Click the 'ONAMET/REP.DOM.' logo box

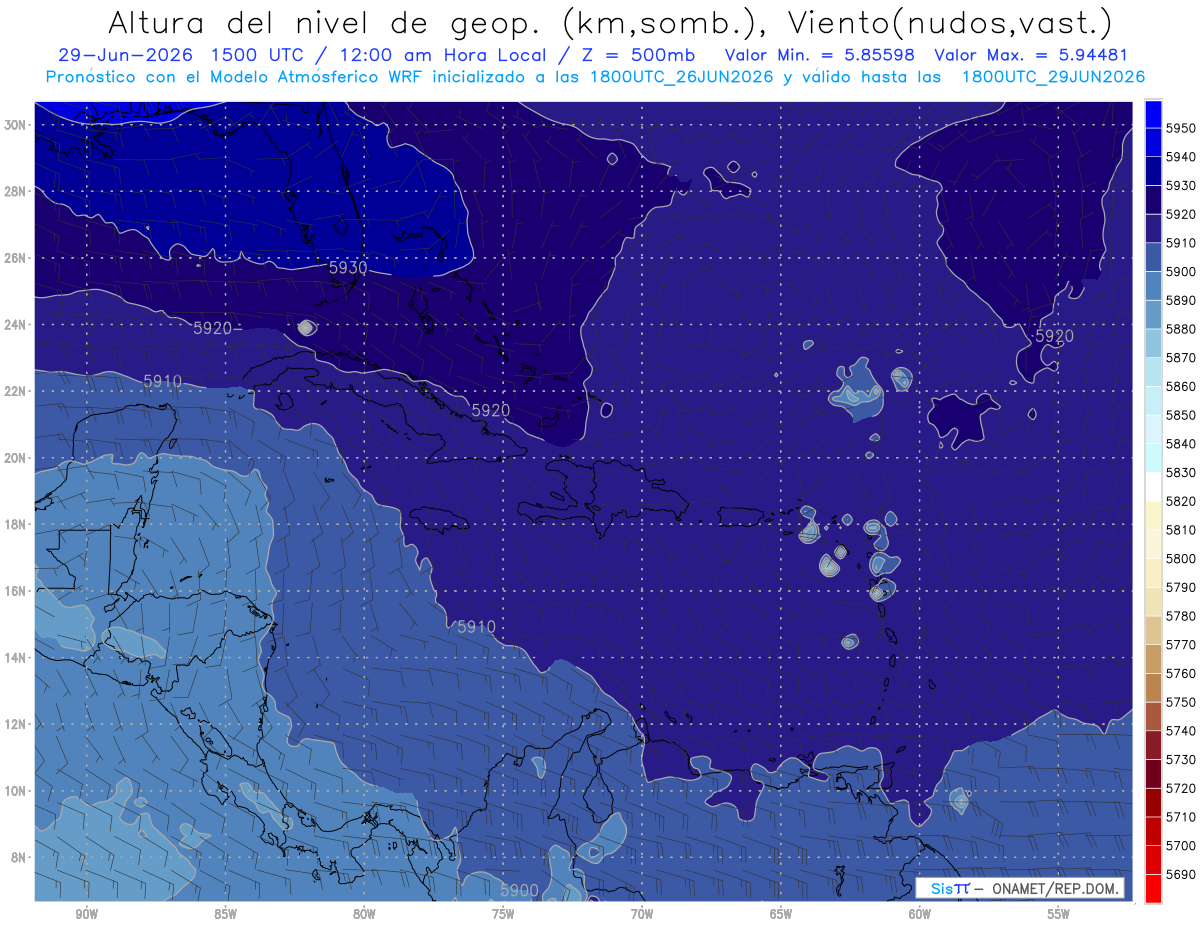click(x=1020, y=889)
